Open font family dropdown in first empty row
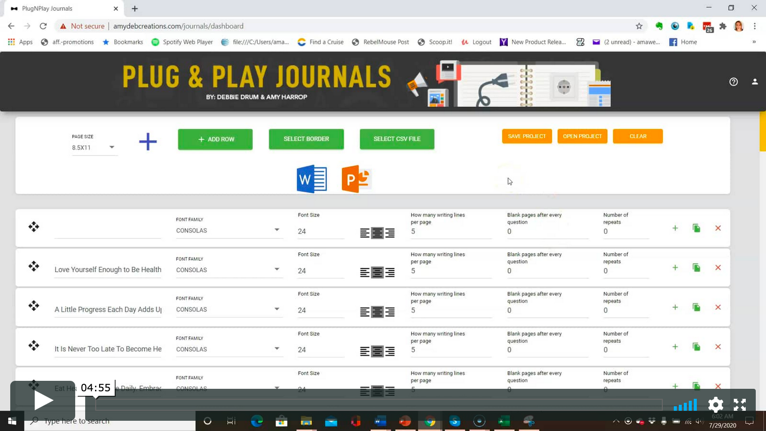The width and height of the screenshot is (766, 431). (228, 231)
